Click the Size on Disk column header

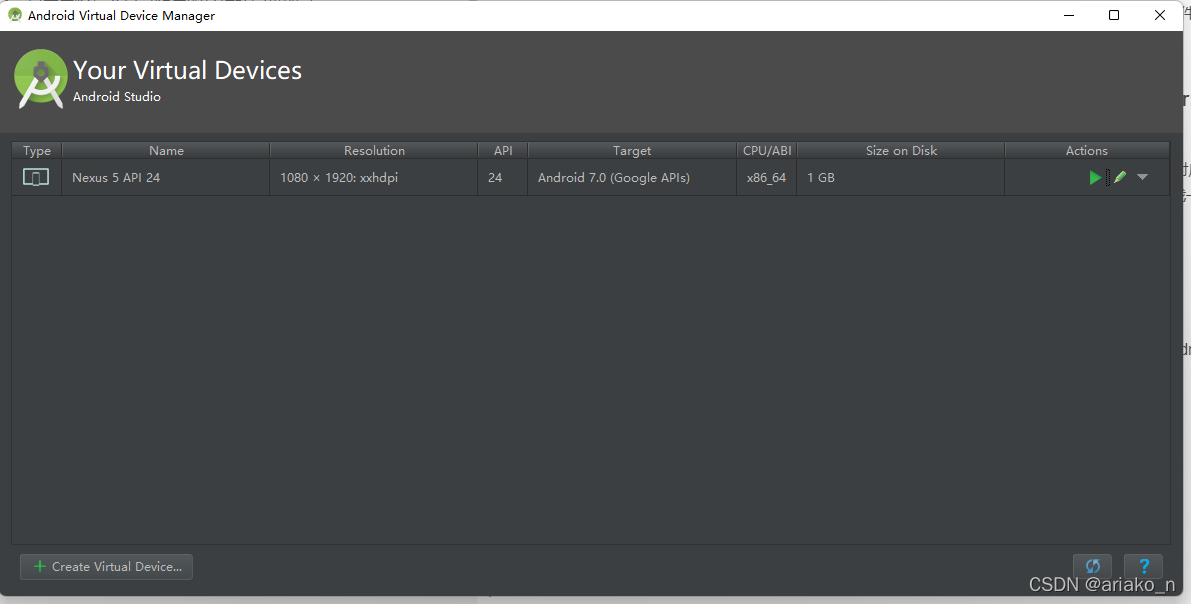click(901, 150)
